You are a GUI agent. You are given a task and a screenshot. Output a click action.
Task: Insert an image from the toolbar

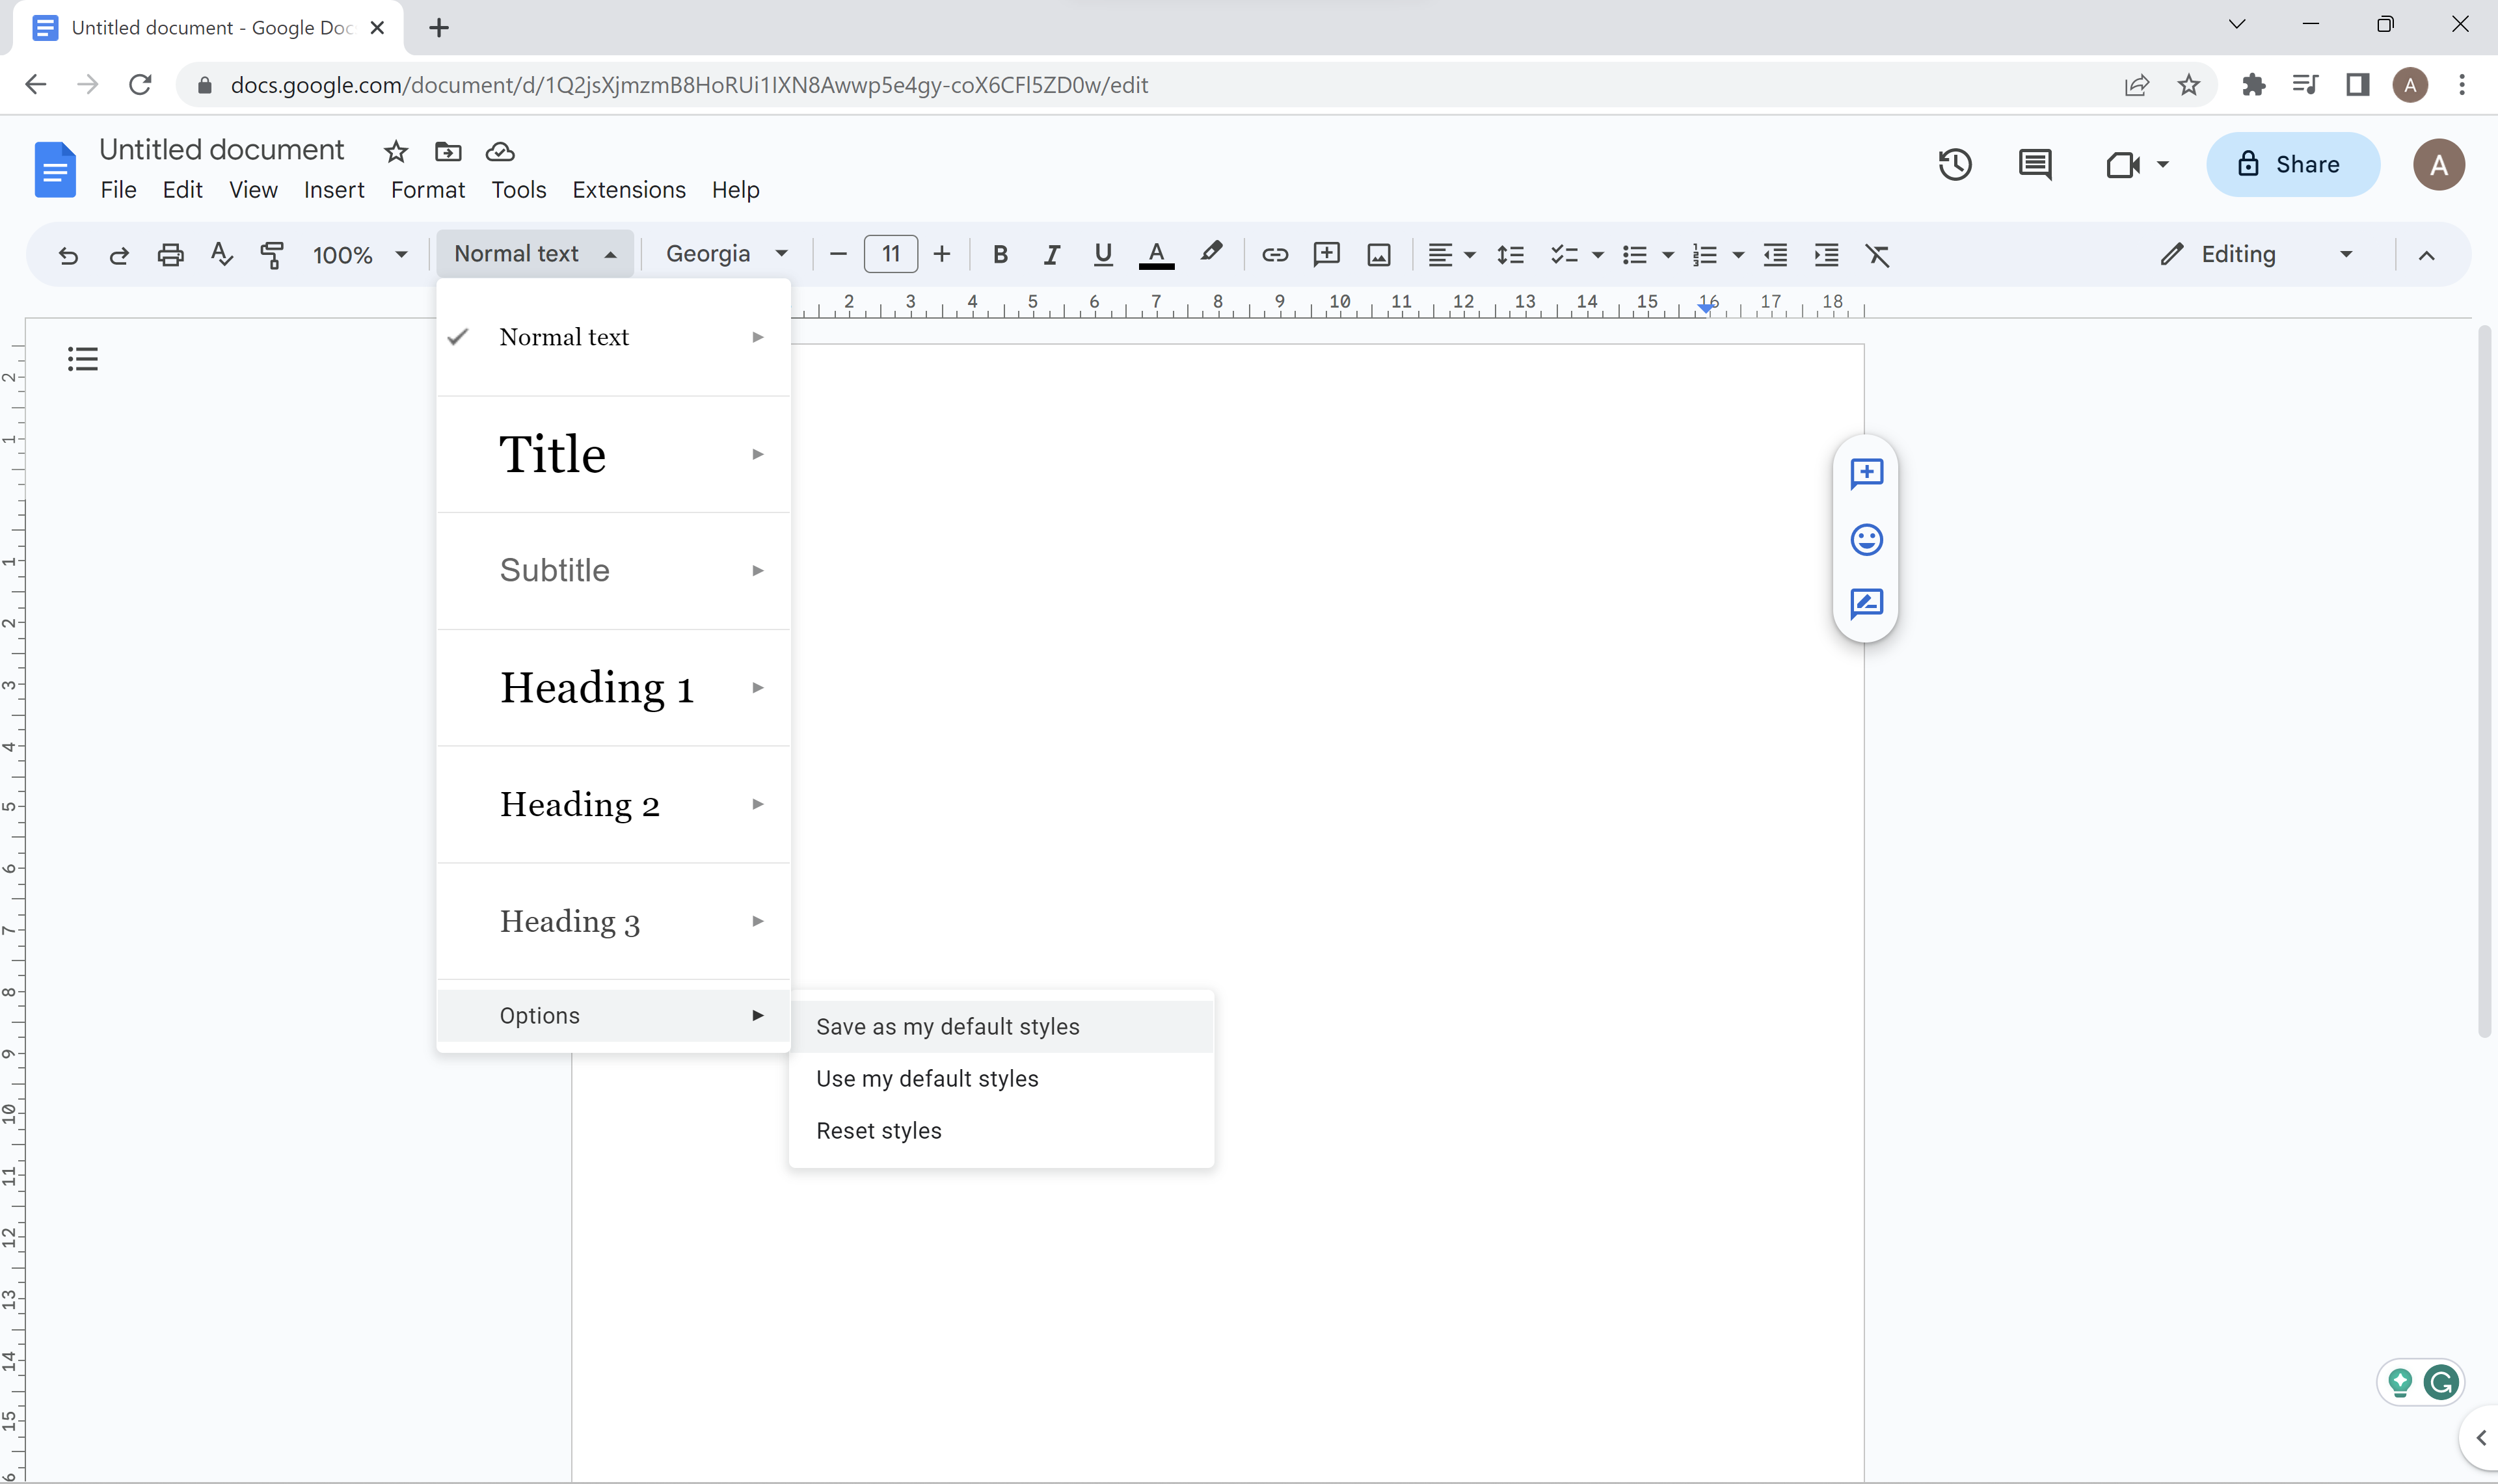pyautogui.click(x=1378, y=255)
